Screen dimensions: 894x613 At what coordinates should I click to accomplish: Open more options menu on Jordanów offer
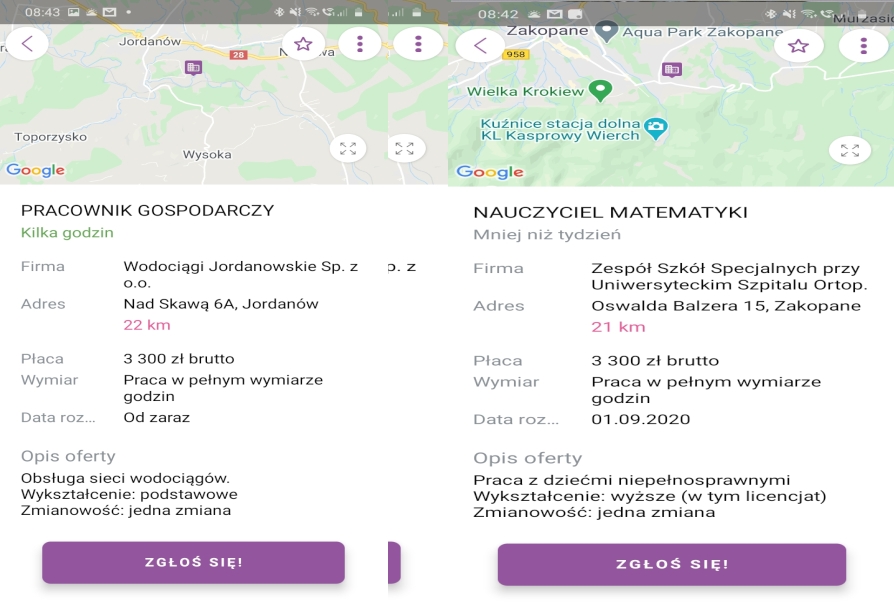pyautogui.click(x=360, y=44)
